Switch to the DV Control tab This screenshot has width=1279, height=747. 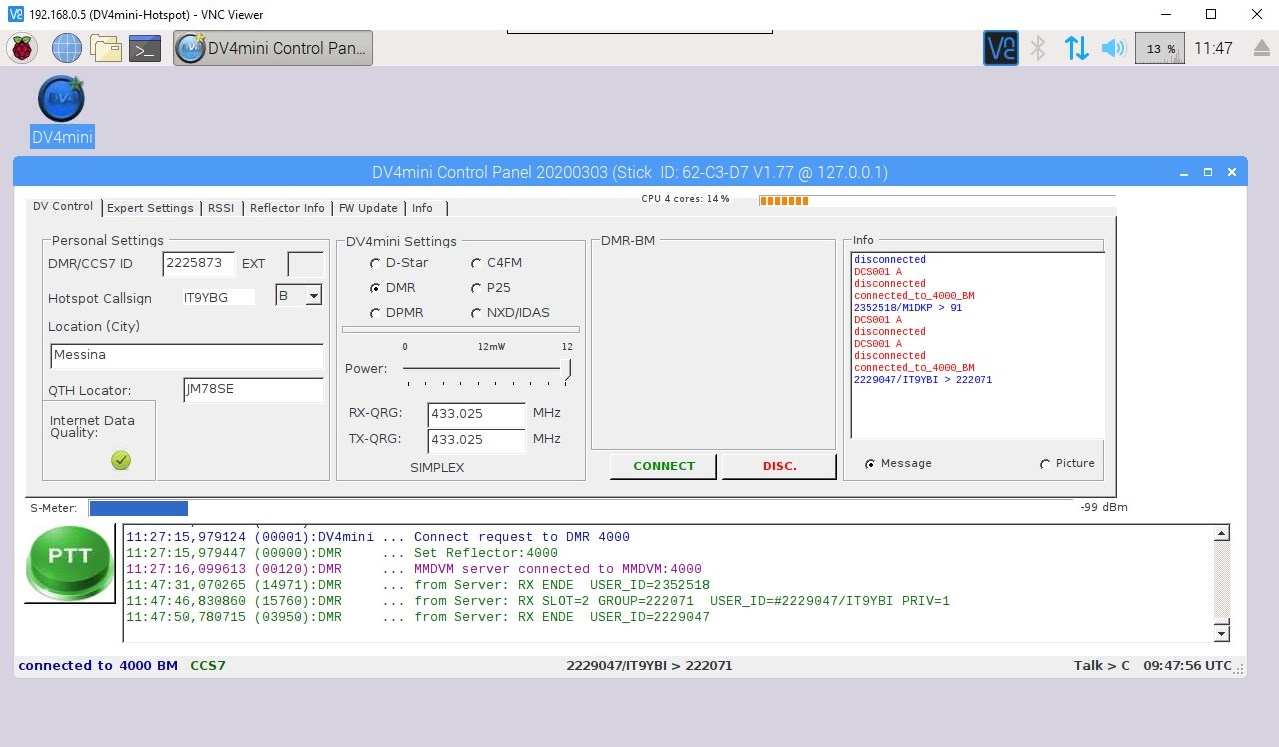63,207
